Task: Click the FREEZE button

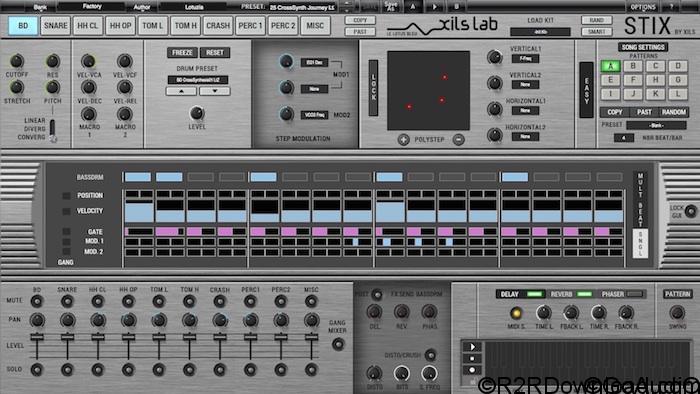Action: click(x=182, y=53)
